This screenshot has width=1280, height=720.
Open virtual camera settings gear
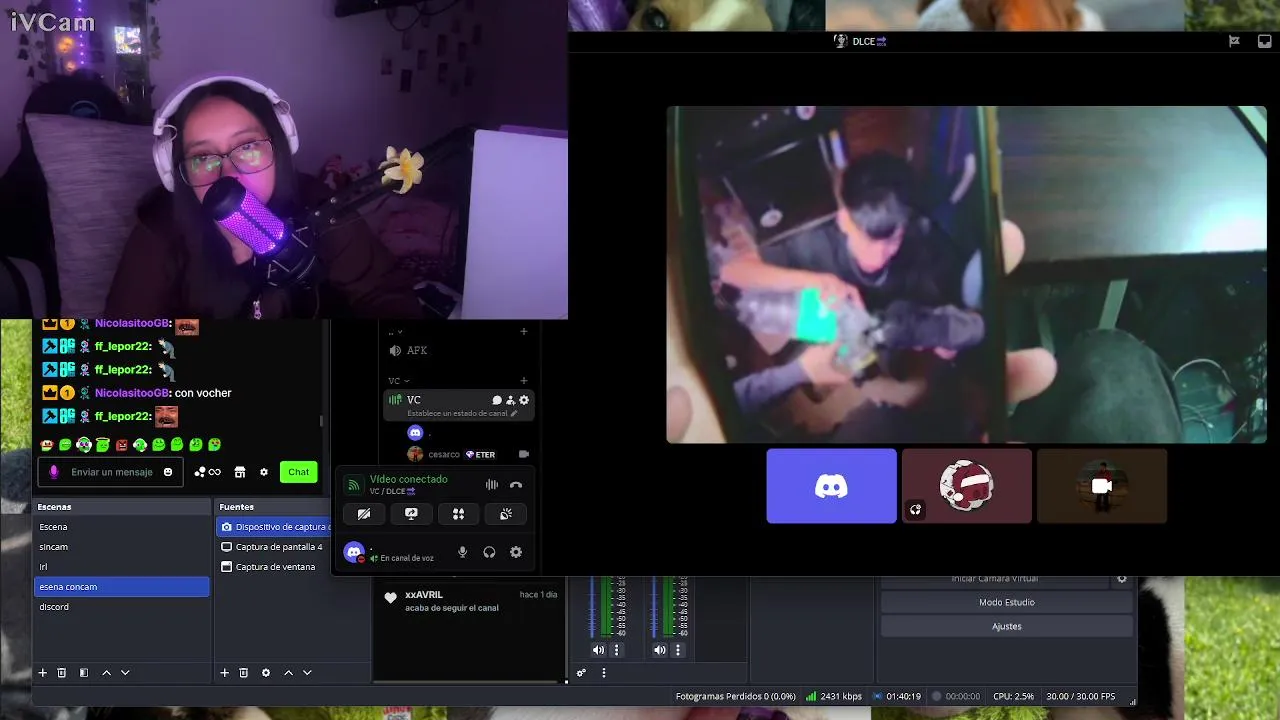[1122, 578]
